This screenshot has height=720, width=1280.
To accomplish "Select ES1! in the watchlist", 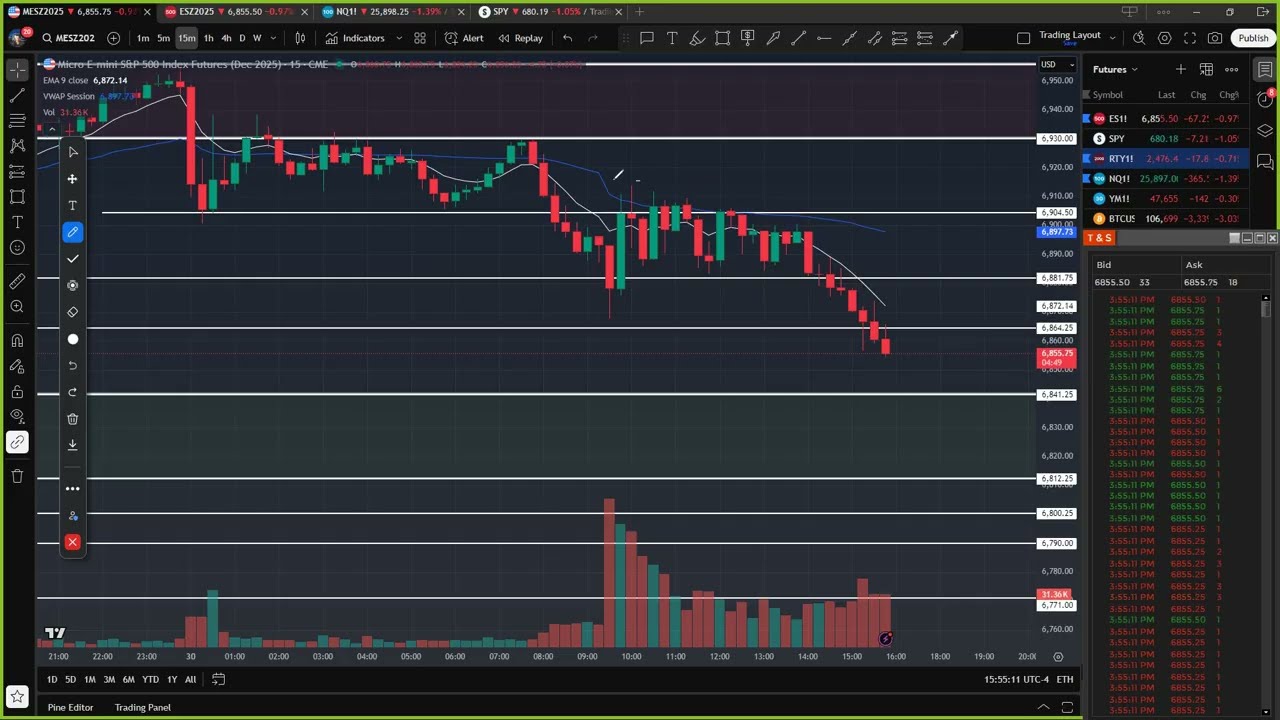I will (1166, 118).
